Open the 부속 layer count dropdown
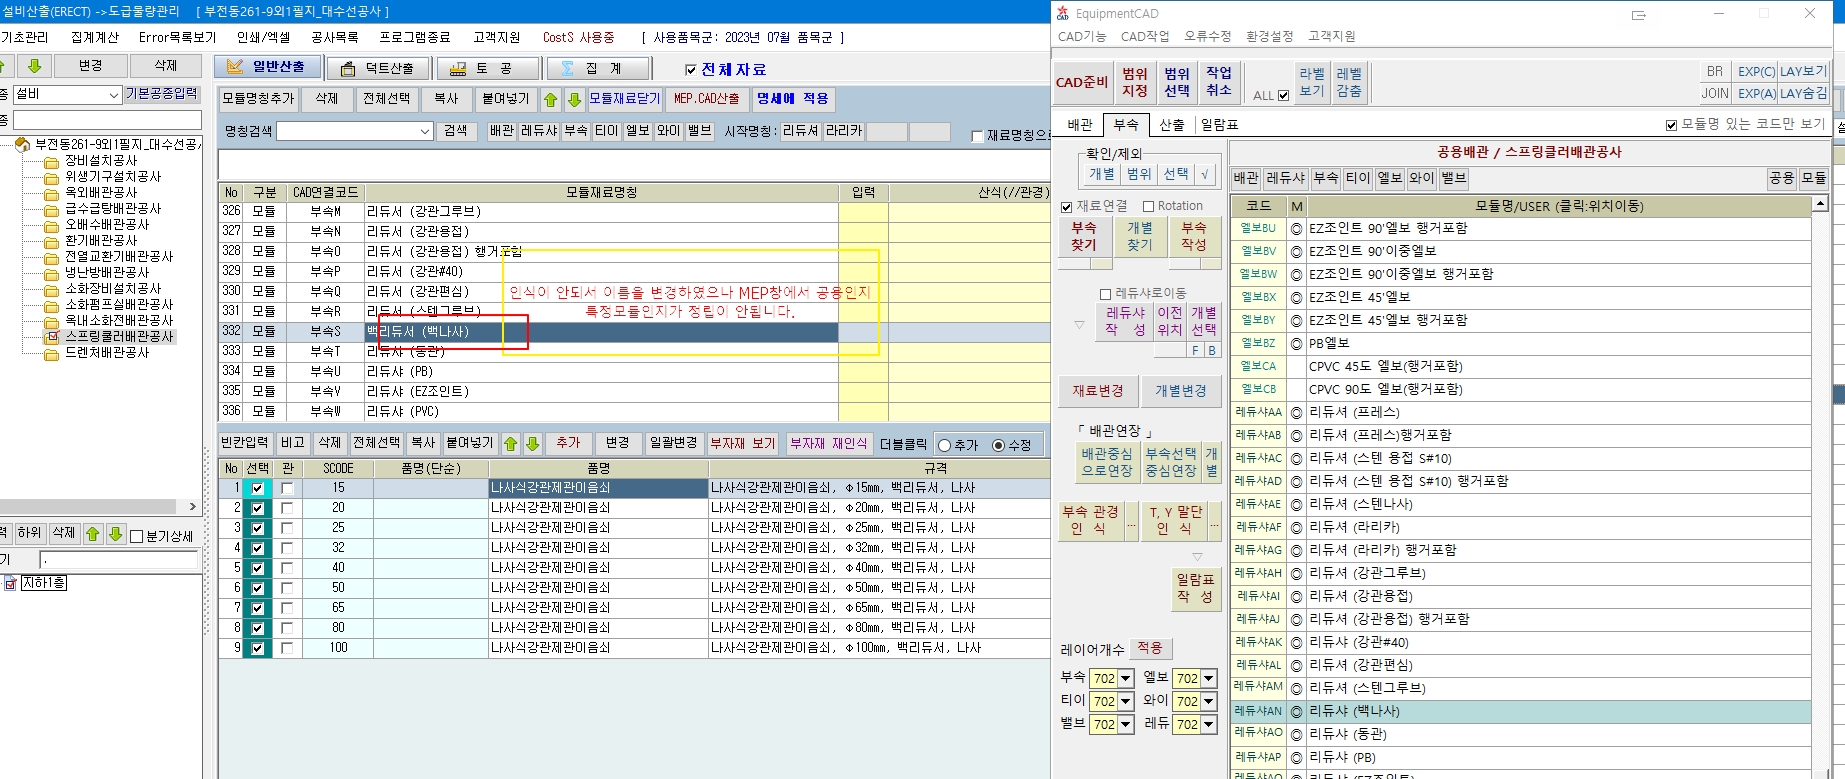Screen dimensions: 1845x779 pyautogui.click(x=1125, y=679)
